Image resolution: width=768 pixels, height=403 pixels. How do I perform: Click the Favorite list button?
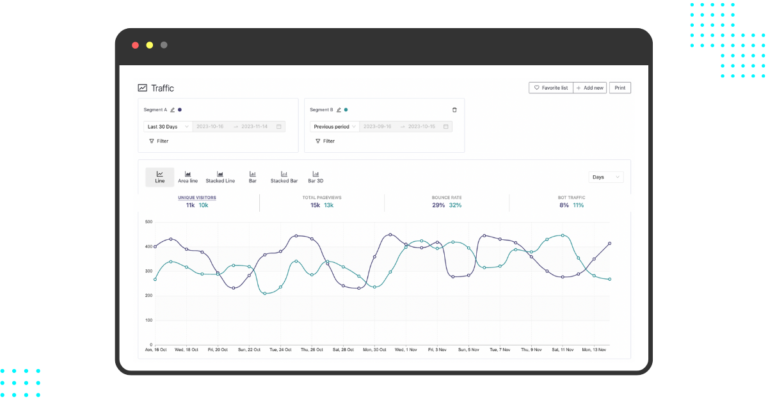click(550, 88)
